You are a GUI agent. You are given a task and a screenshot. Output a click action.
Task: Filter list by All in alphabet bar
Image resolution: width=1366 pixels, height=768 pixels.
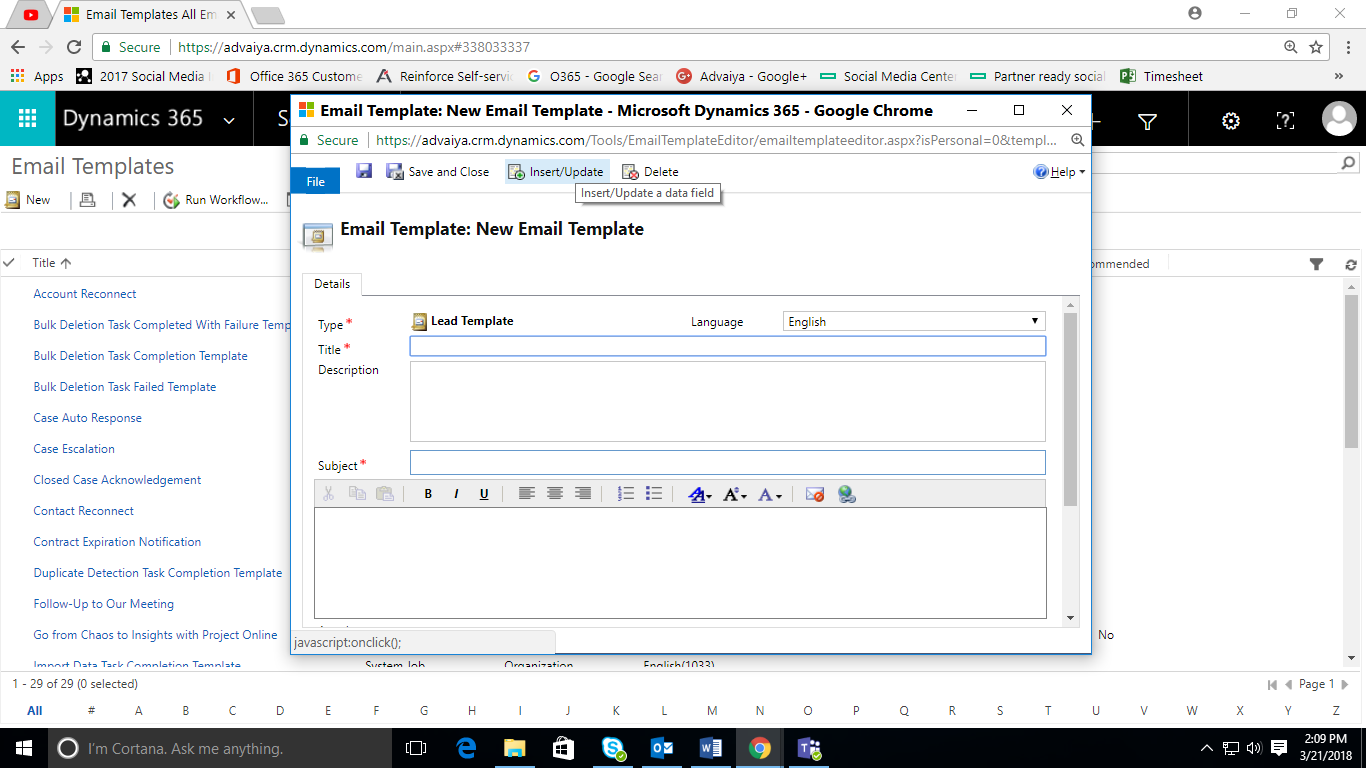pos(35,711)
